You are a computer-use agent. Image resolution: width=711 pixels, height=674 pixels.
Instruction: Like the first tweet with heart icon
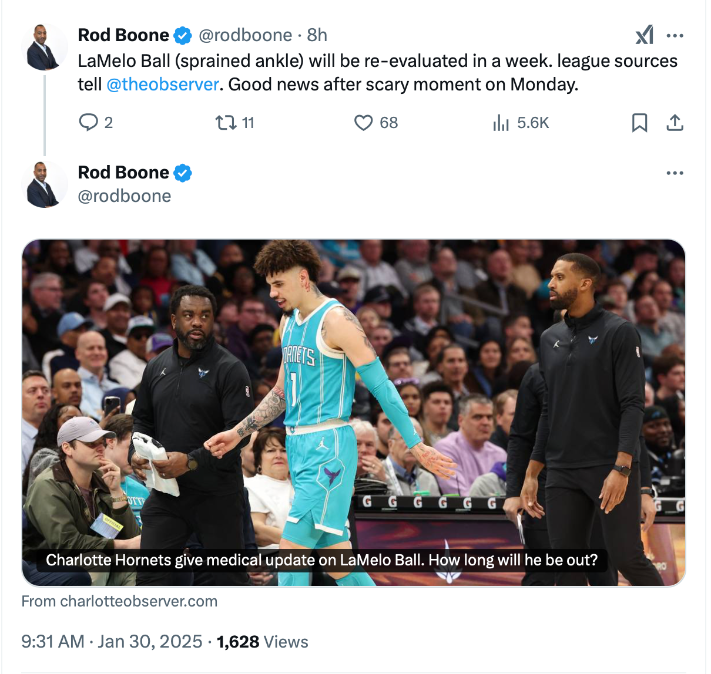(364, 122)
